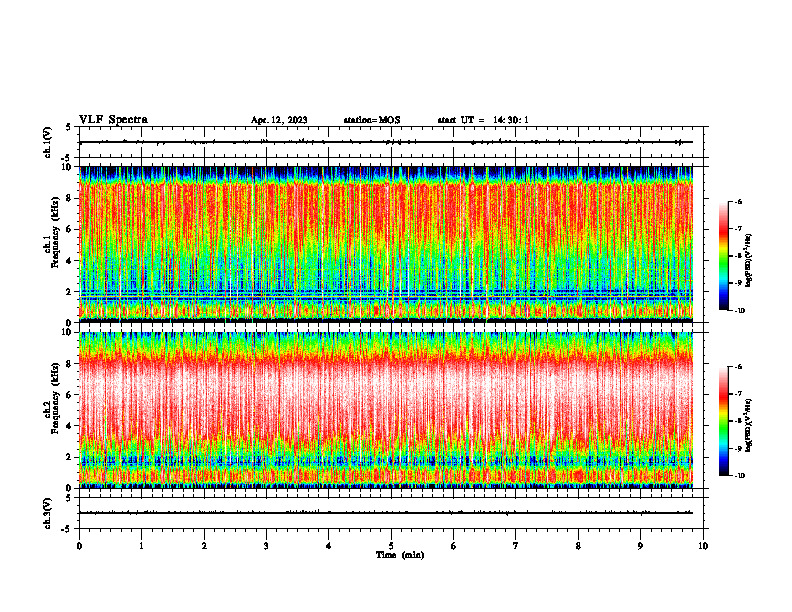The height and width of the screenshot is (612, 792).
Task: Select the 'ch.3(V)' waveform axis label
Action: 47,513
